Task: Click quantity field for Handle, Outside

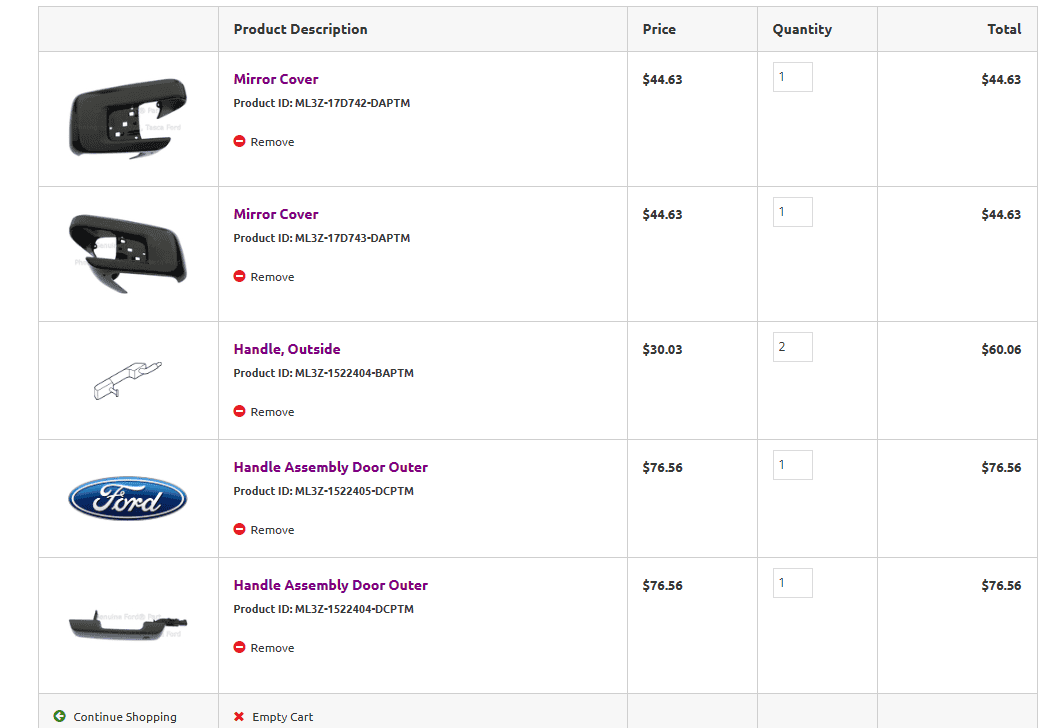Action: pos(792,347)
